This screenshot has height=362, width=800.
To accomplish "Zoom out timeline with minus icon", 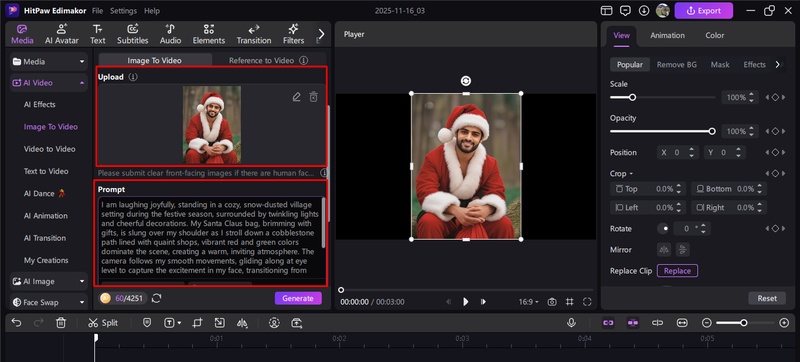I will (x=707, y=323).
